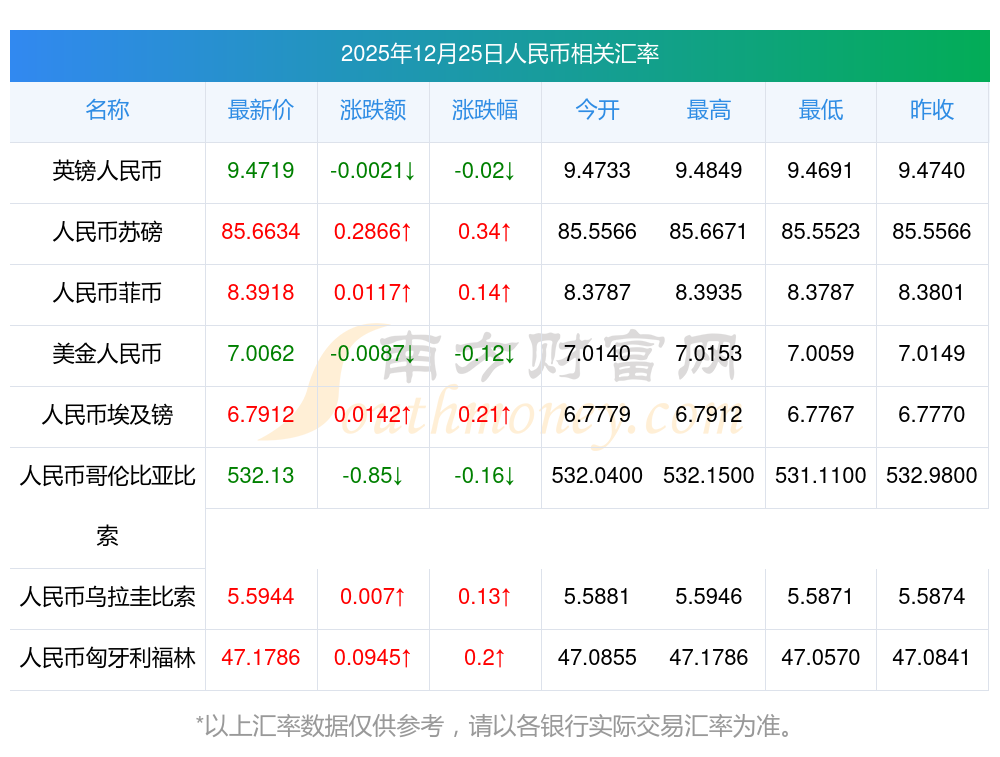The width and height of the screenshot is (1000, 757).
Task: Click low price 85.5523
Action: (820, 232)
